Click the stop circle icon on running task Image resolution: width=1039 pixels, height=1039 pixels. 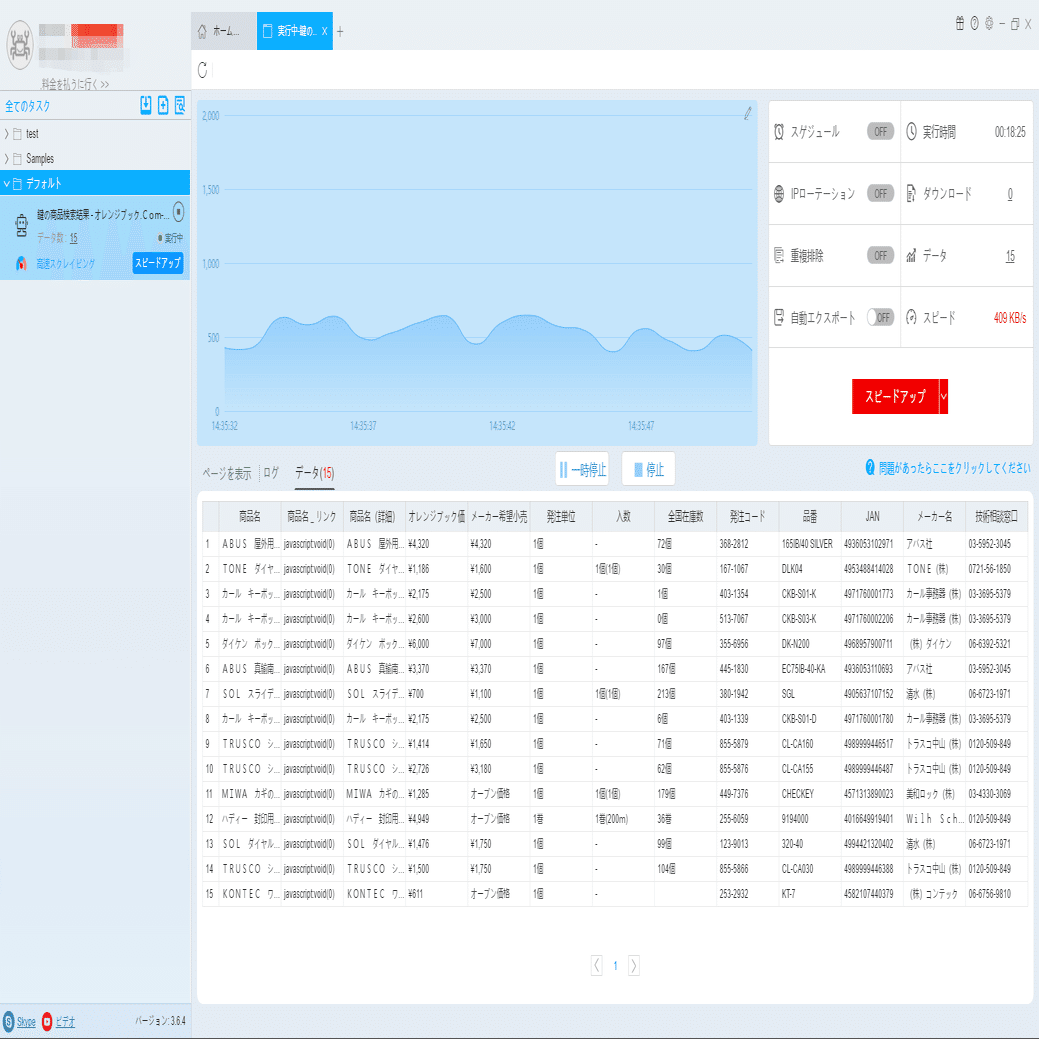(178, 211)
